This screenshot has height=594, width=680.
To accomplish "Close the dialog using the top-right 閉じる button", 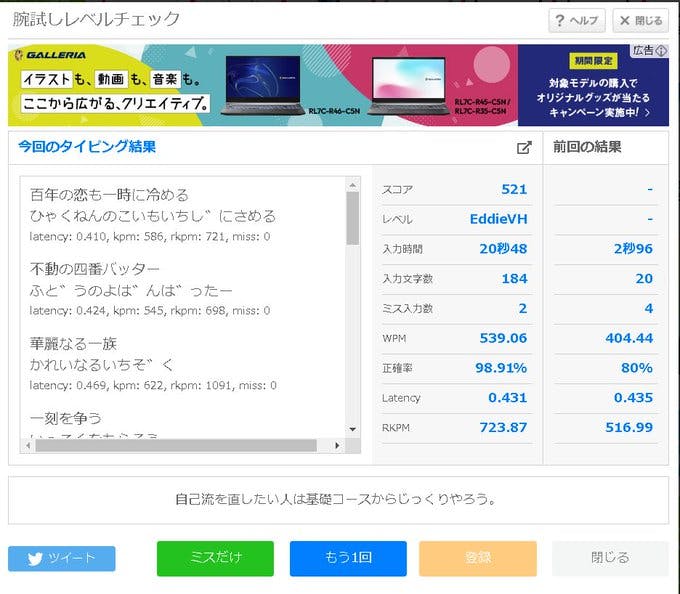I will 640,20.
